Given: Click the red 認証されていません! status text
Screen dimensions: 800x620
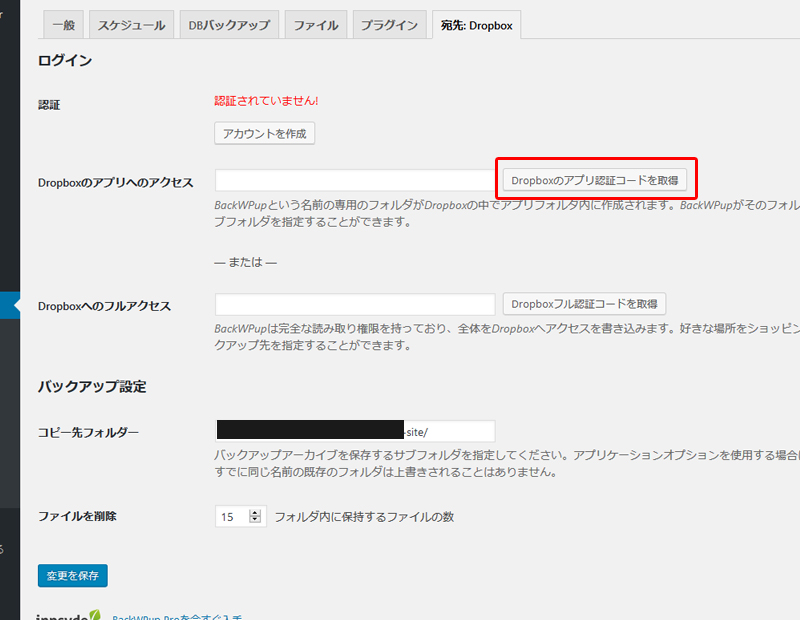Looking at the screenshot, I should [x=266, y=101].
